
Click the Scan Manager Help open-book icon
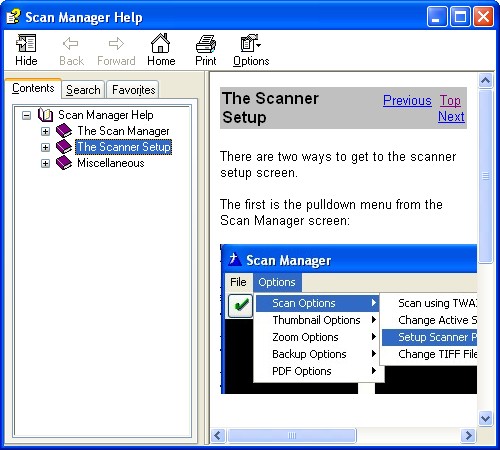[x=45, y=115]
